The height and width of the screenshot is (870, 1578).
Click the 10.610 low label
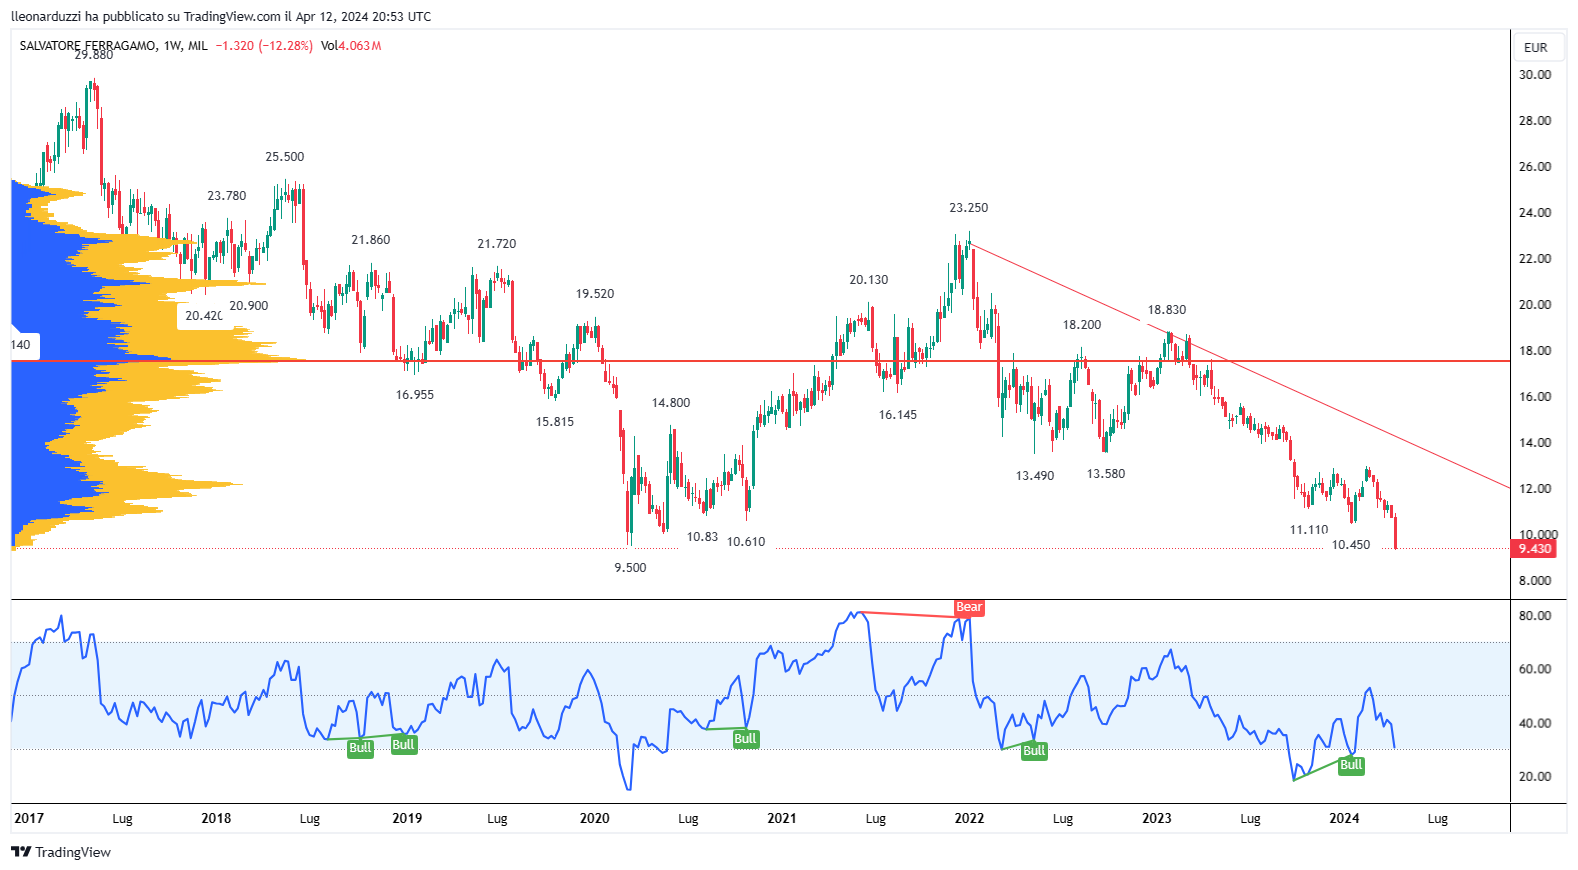coord(746,542)
